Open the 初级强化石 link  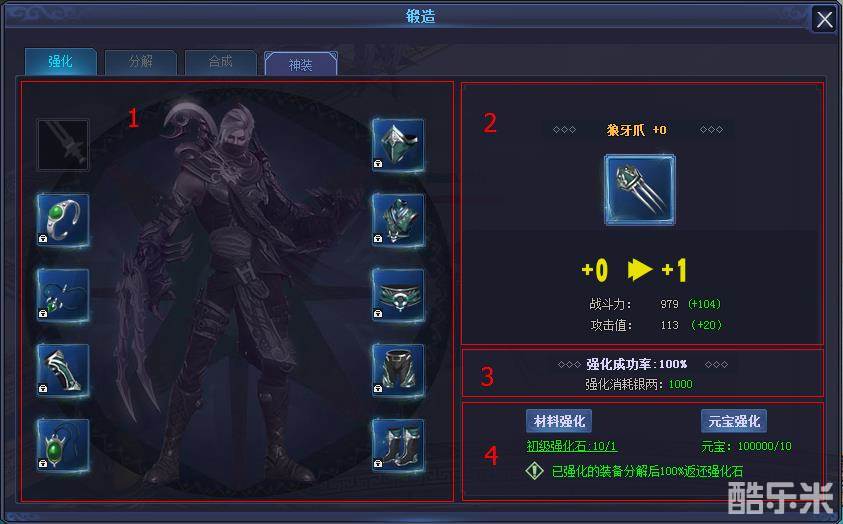coord(571,446)
